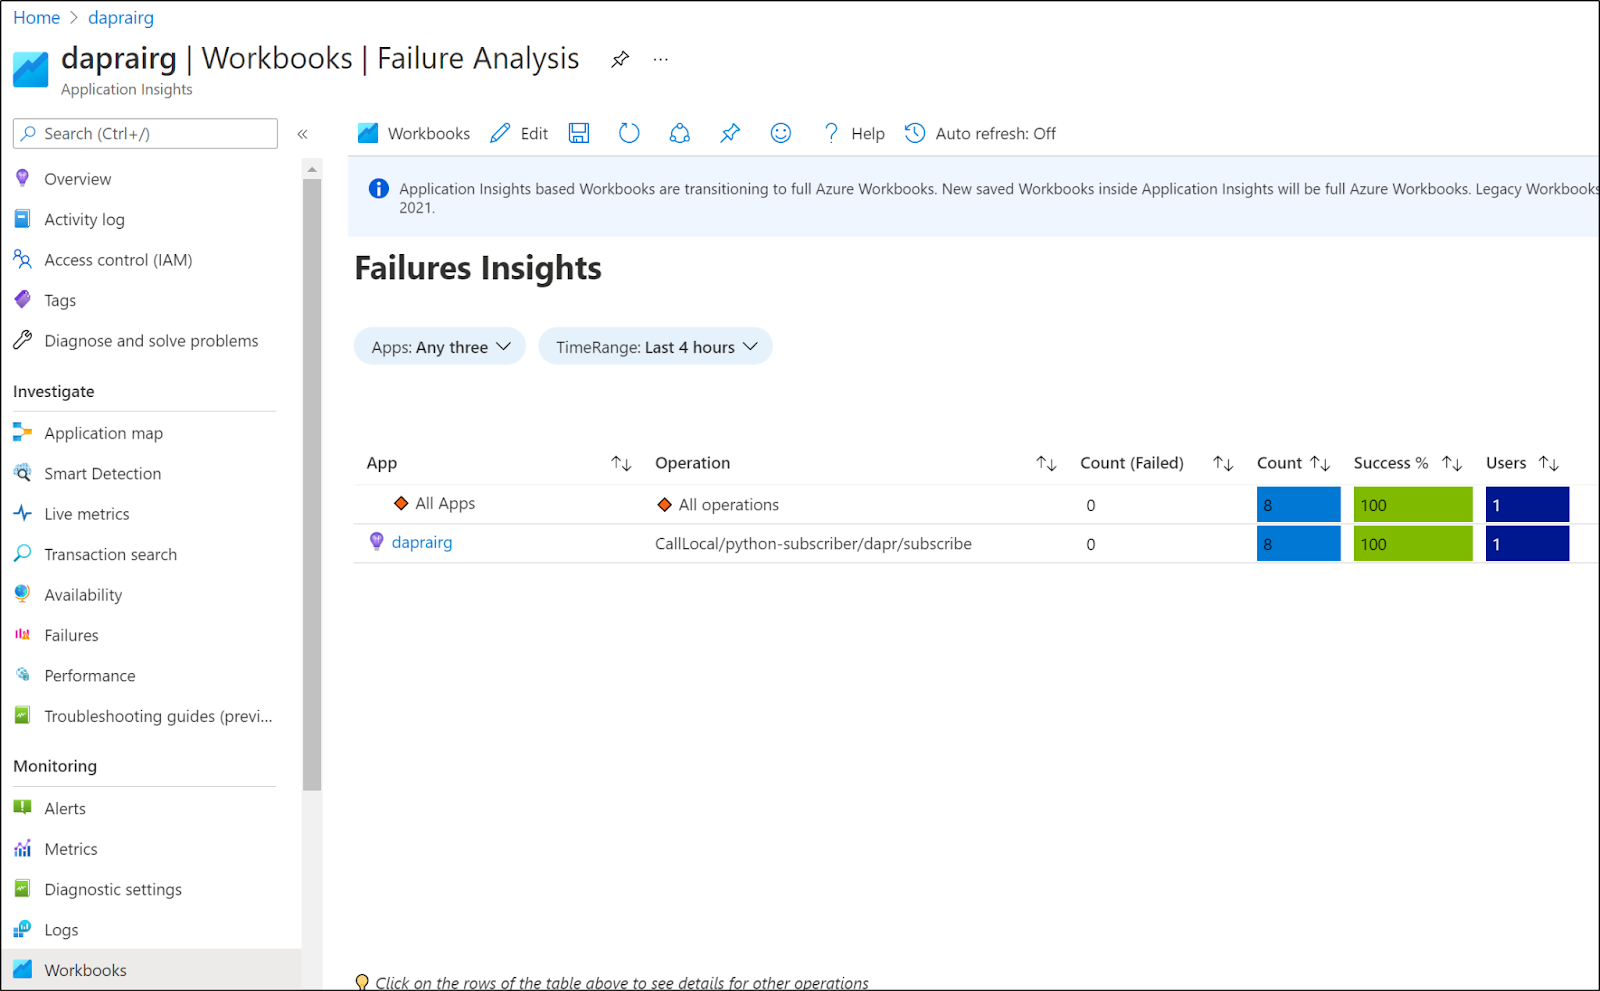Click the lightbulb tip icon under the table
Screen dimensions: 1600x991
pyautogui.click(x=362, y=982)
